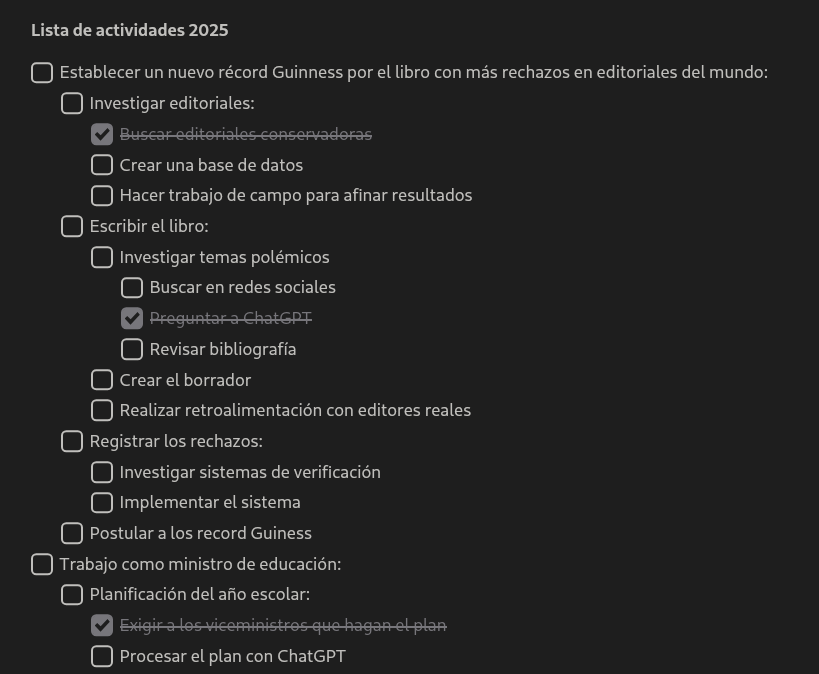Image resolution: width=819 pixels, height=674 pixels.
Task: Tick 'Trabajo como ministro de educación' checkbox
Action: tap(42, 564)
